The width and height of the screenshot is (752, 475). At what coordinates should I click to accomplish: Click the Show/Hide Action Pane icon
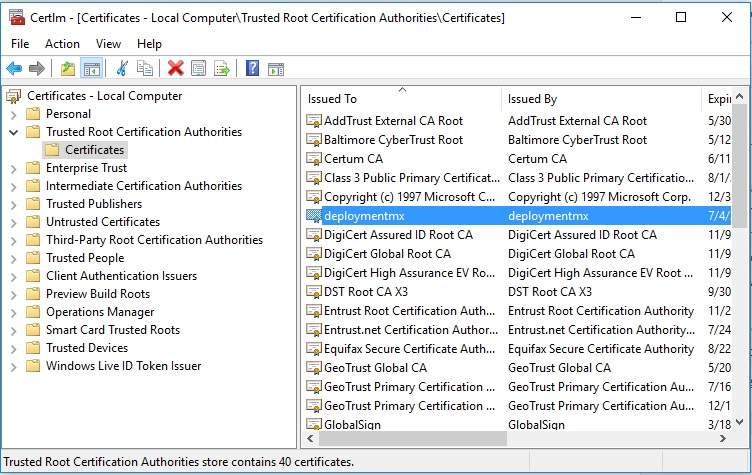tap(275, 68)
